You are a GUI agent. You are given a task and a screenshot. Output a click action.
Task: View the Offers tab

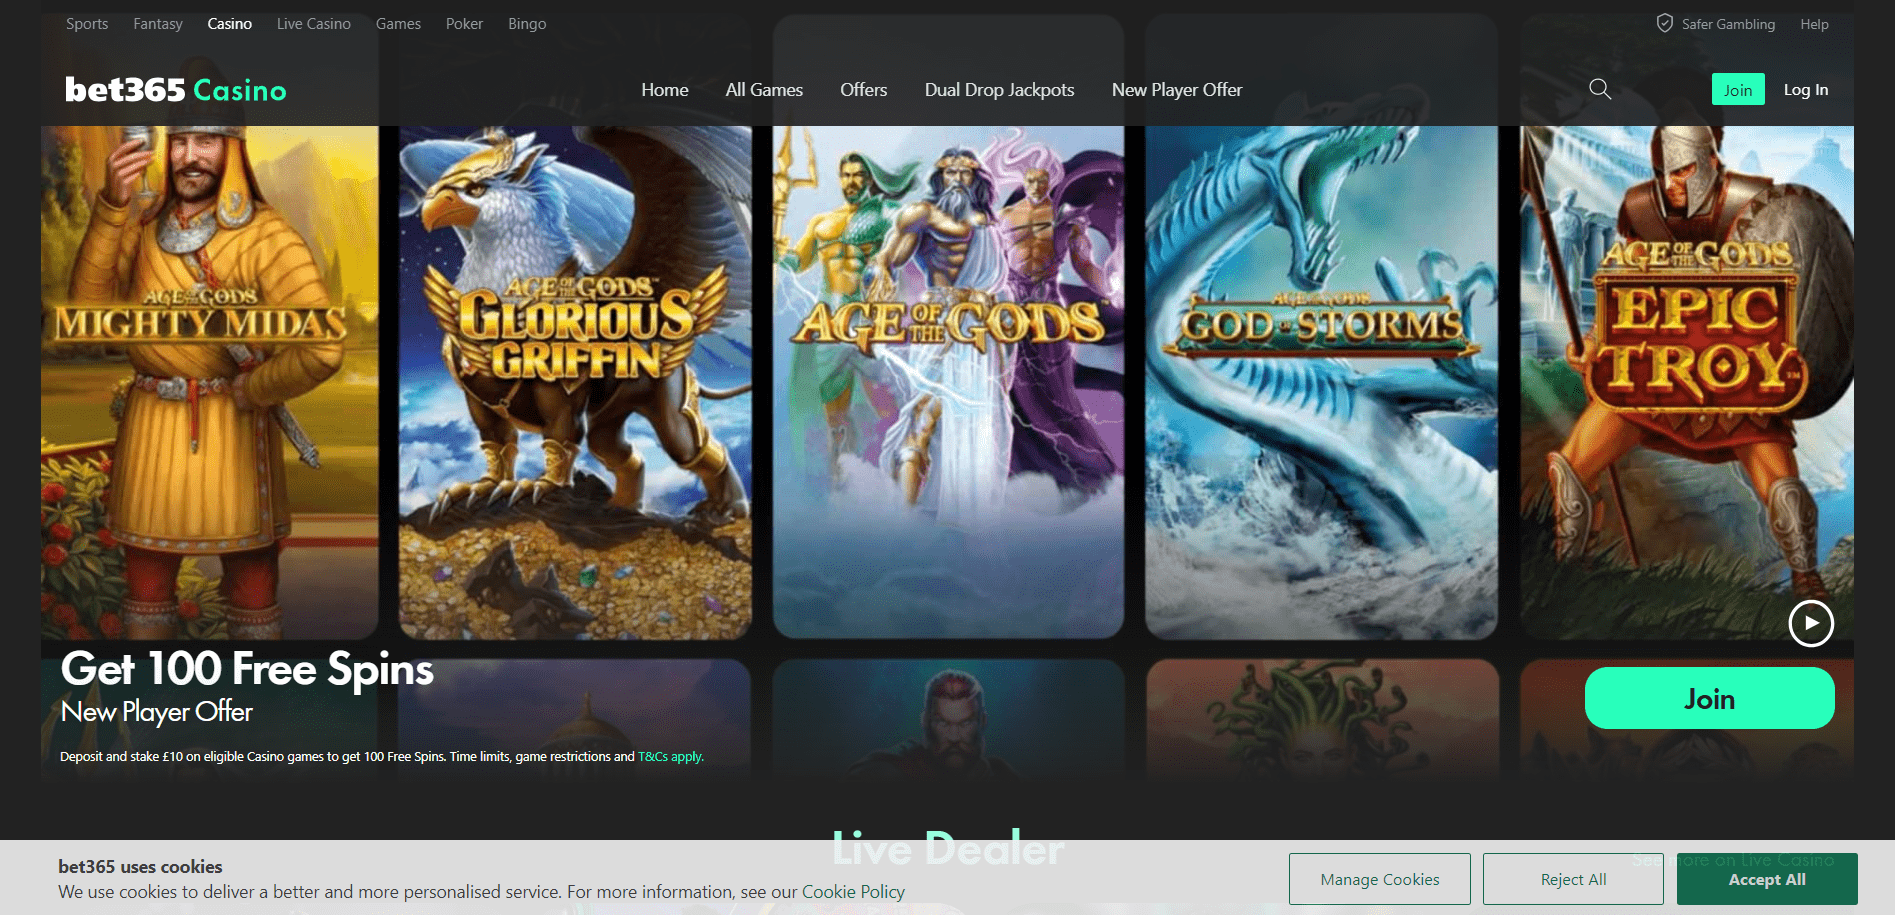click(864, 90)
